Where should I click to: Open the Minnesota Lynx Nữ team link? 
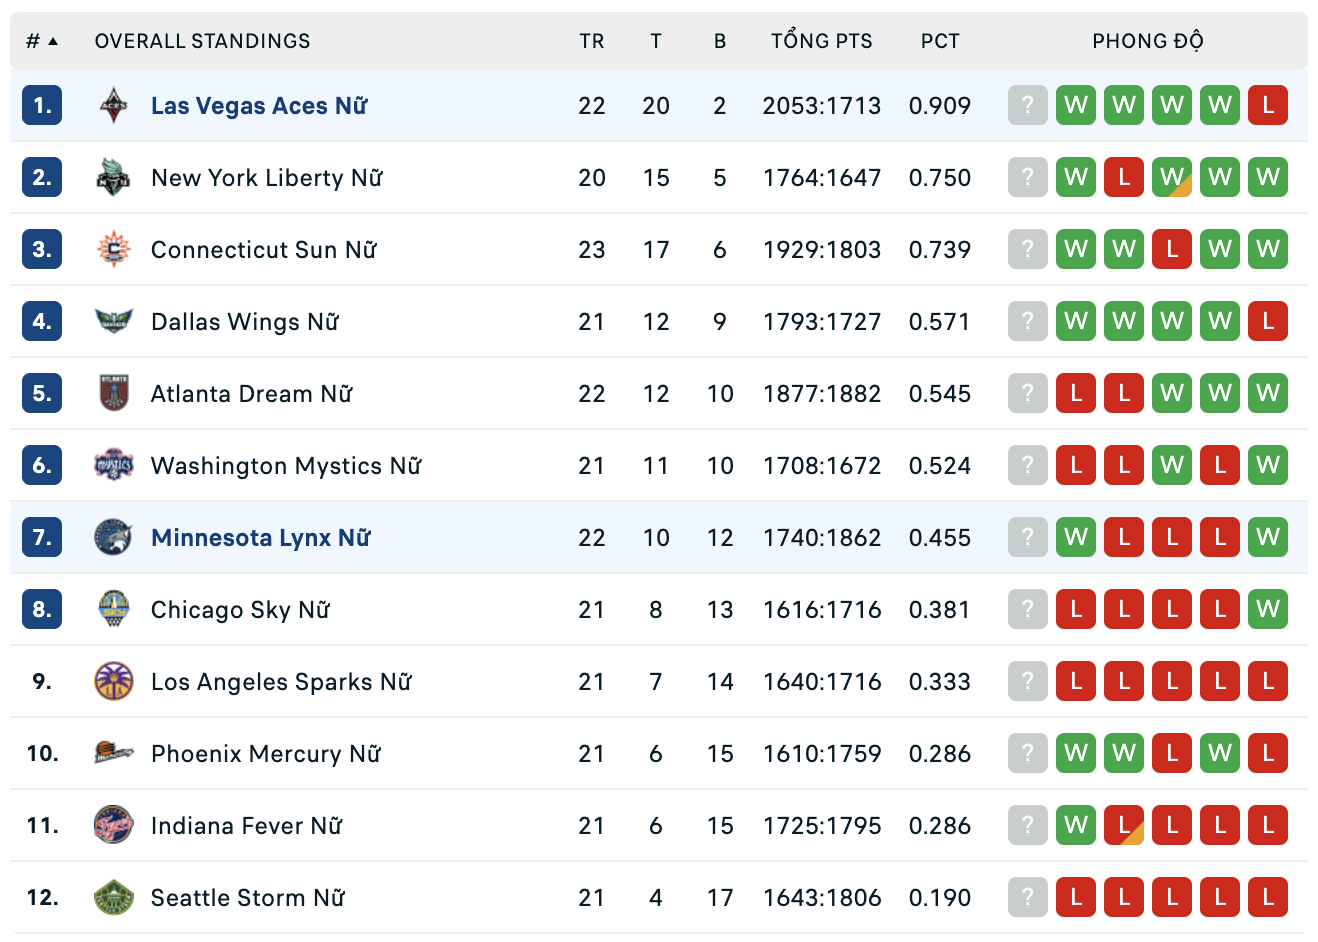260,537
